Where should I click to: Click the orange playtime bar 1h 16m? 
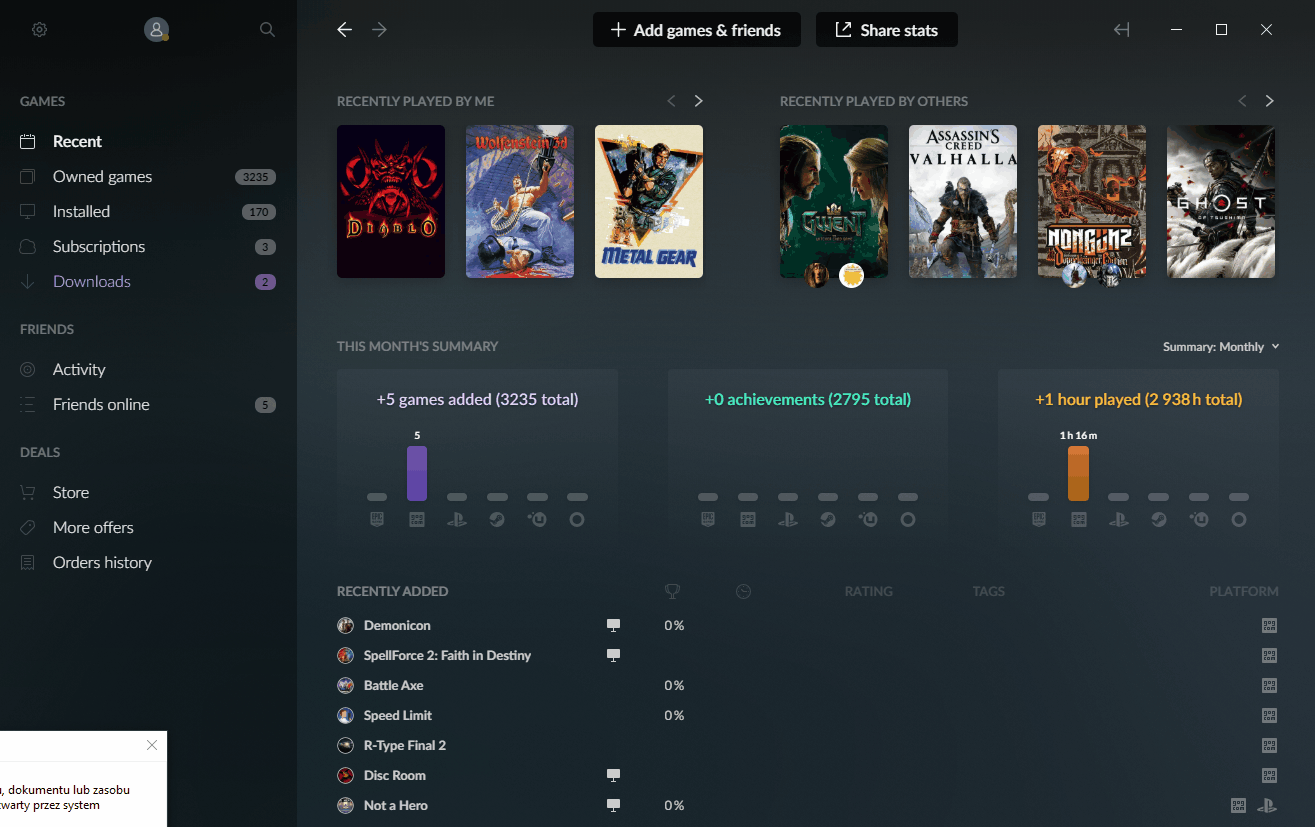point(1078,473)
